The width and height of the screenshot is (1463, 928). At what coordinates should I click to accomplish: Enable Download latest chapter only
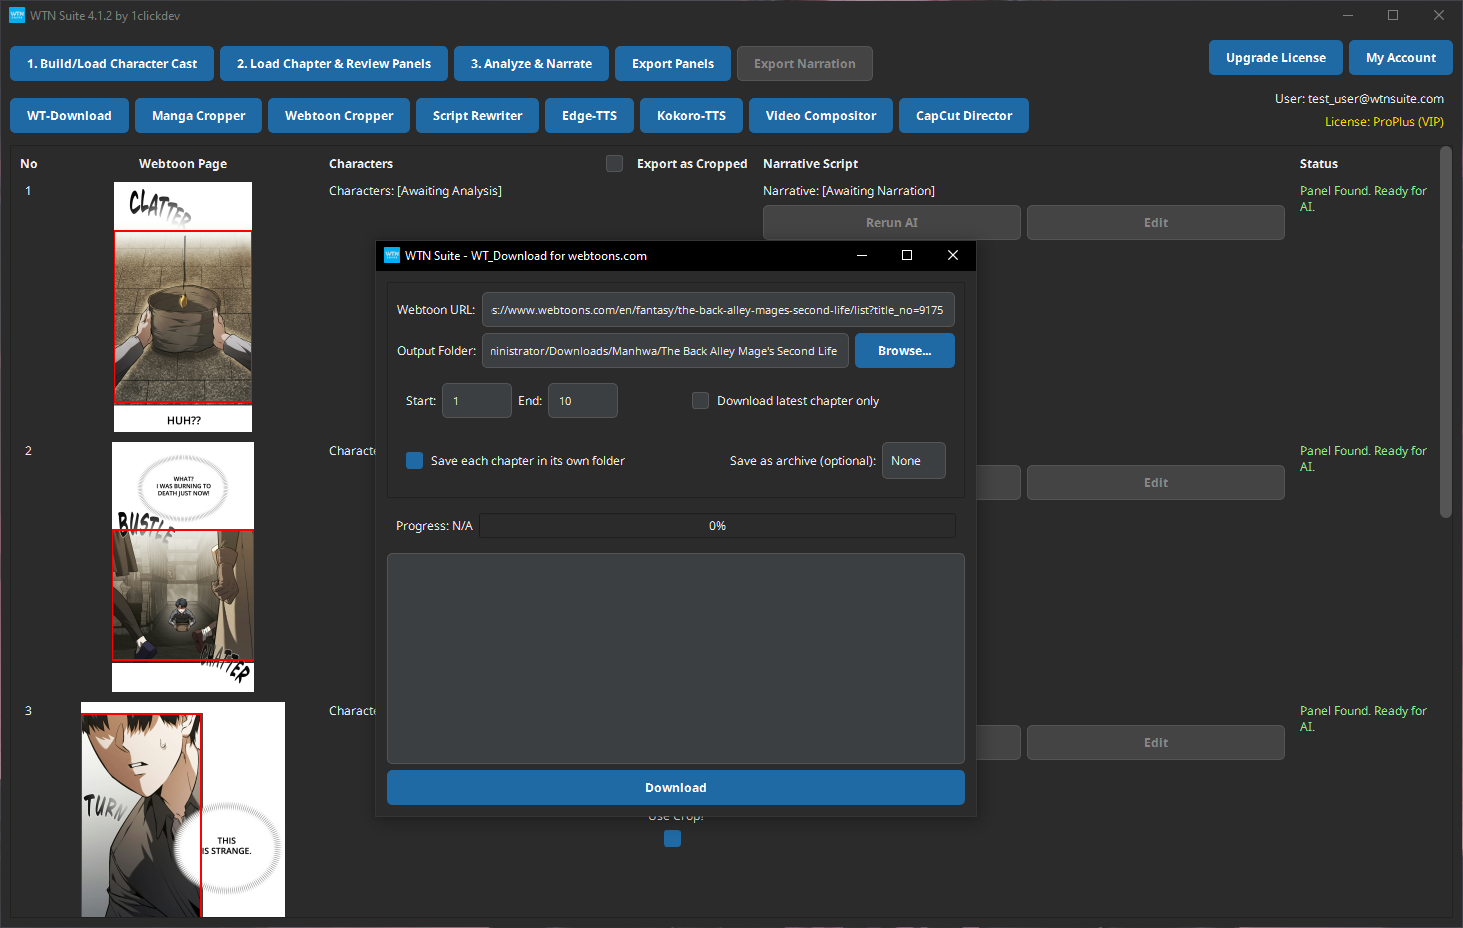click(700, 400)
